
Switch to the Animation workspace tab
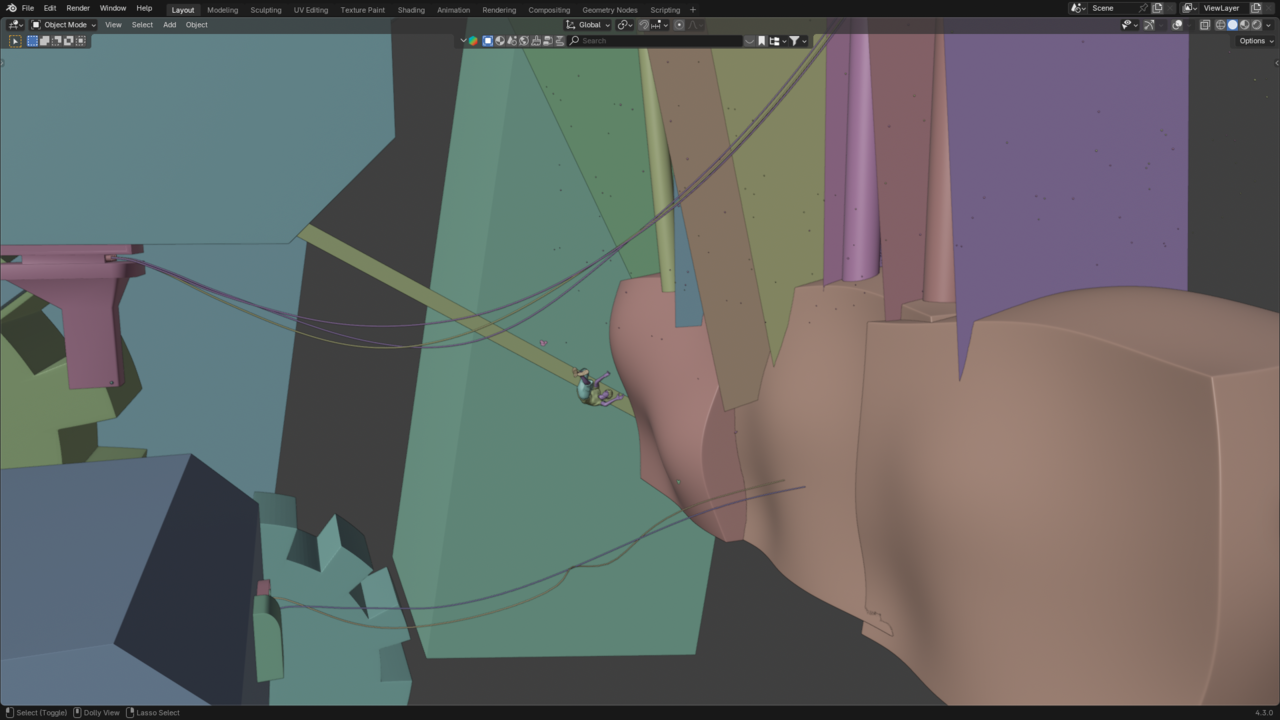(453, 10)
